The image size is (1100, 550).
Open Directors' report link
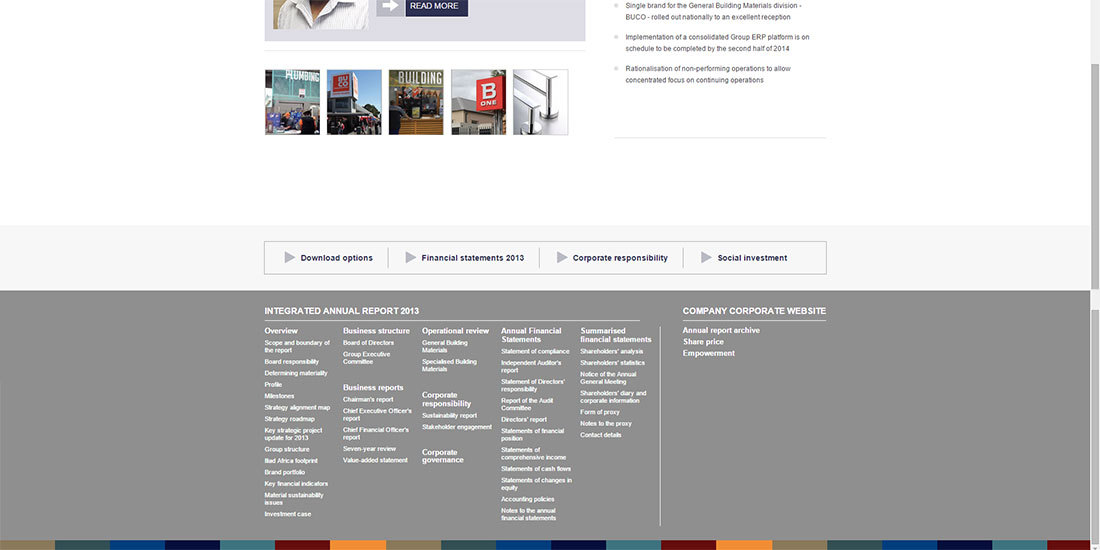tap(524, 420)
